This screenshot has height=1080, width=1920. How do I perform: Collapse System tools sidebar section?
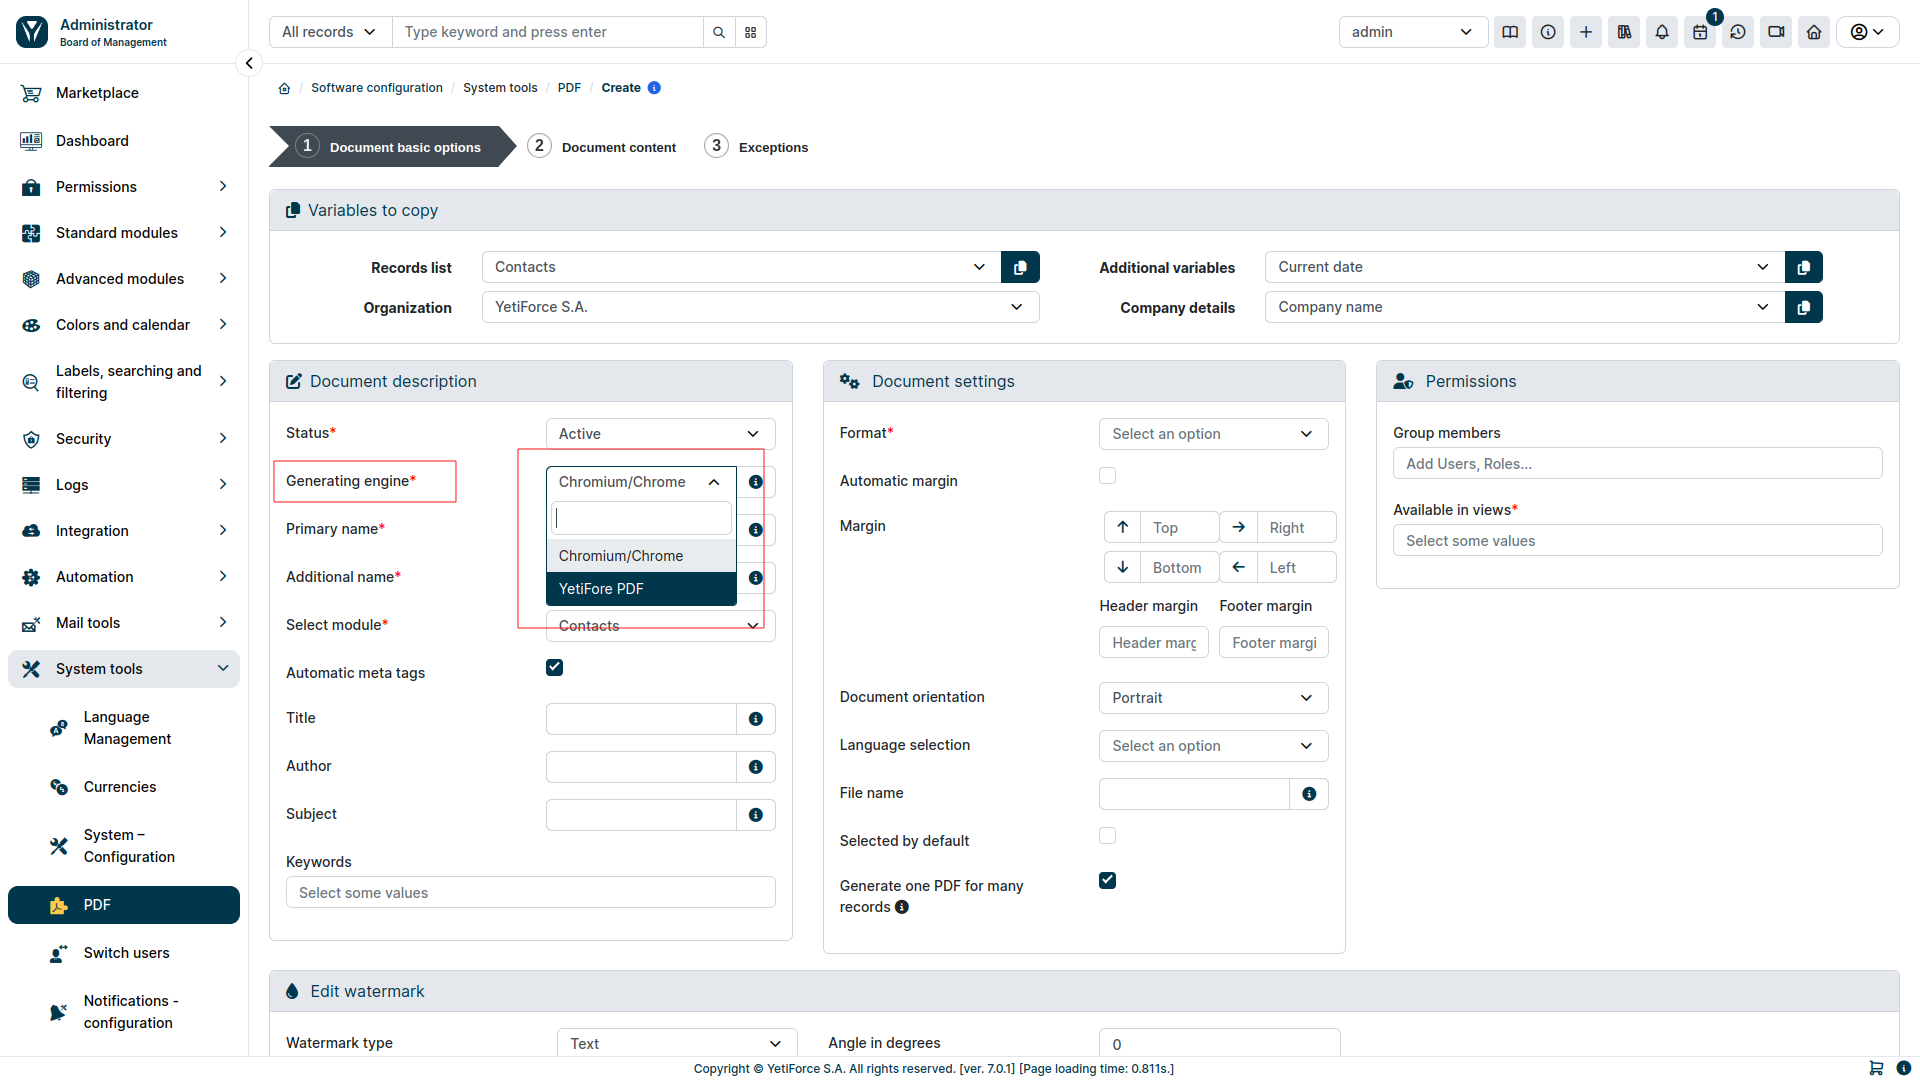[124, 669]
